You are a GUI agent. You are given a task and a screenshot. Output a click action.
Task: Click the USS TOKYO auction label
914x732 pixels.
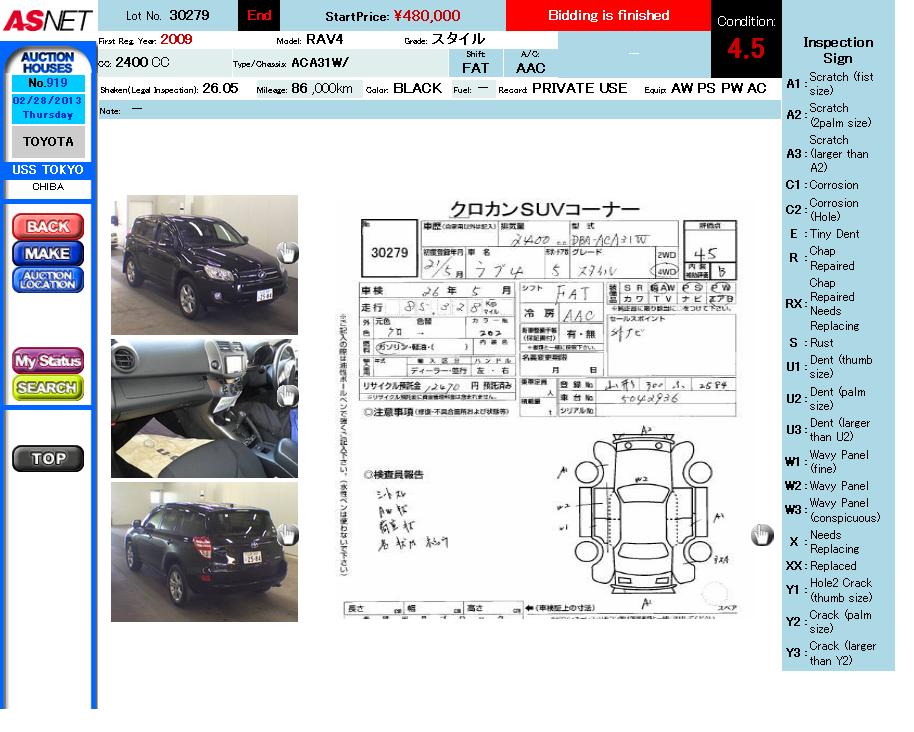pyautogui.click(x=48, y=170)
